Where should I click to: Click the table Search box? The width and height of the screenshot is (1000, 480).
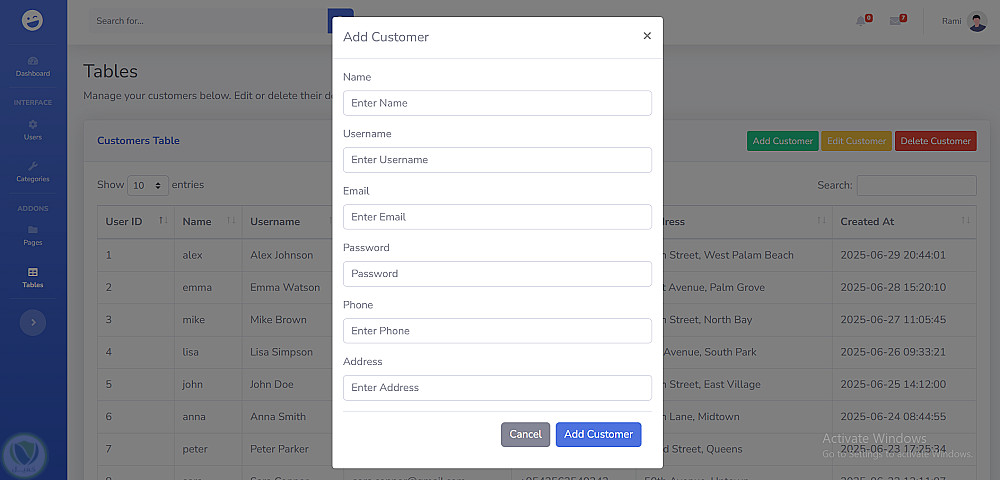tap(916, 185)
